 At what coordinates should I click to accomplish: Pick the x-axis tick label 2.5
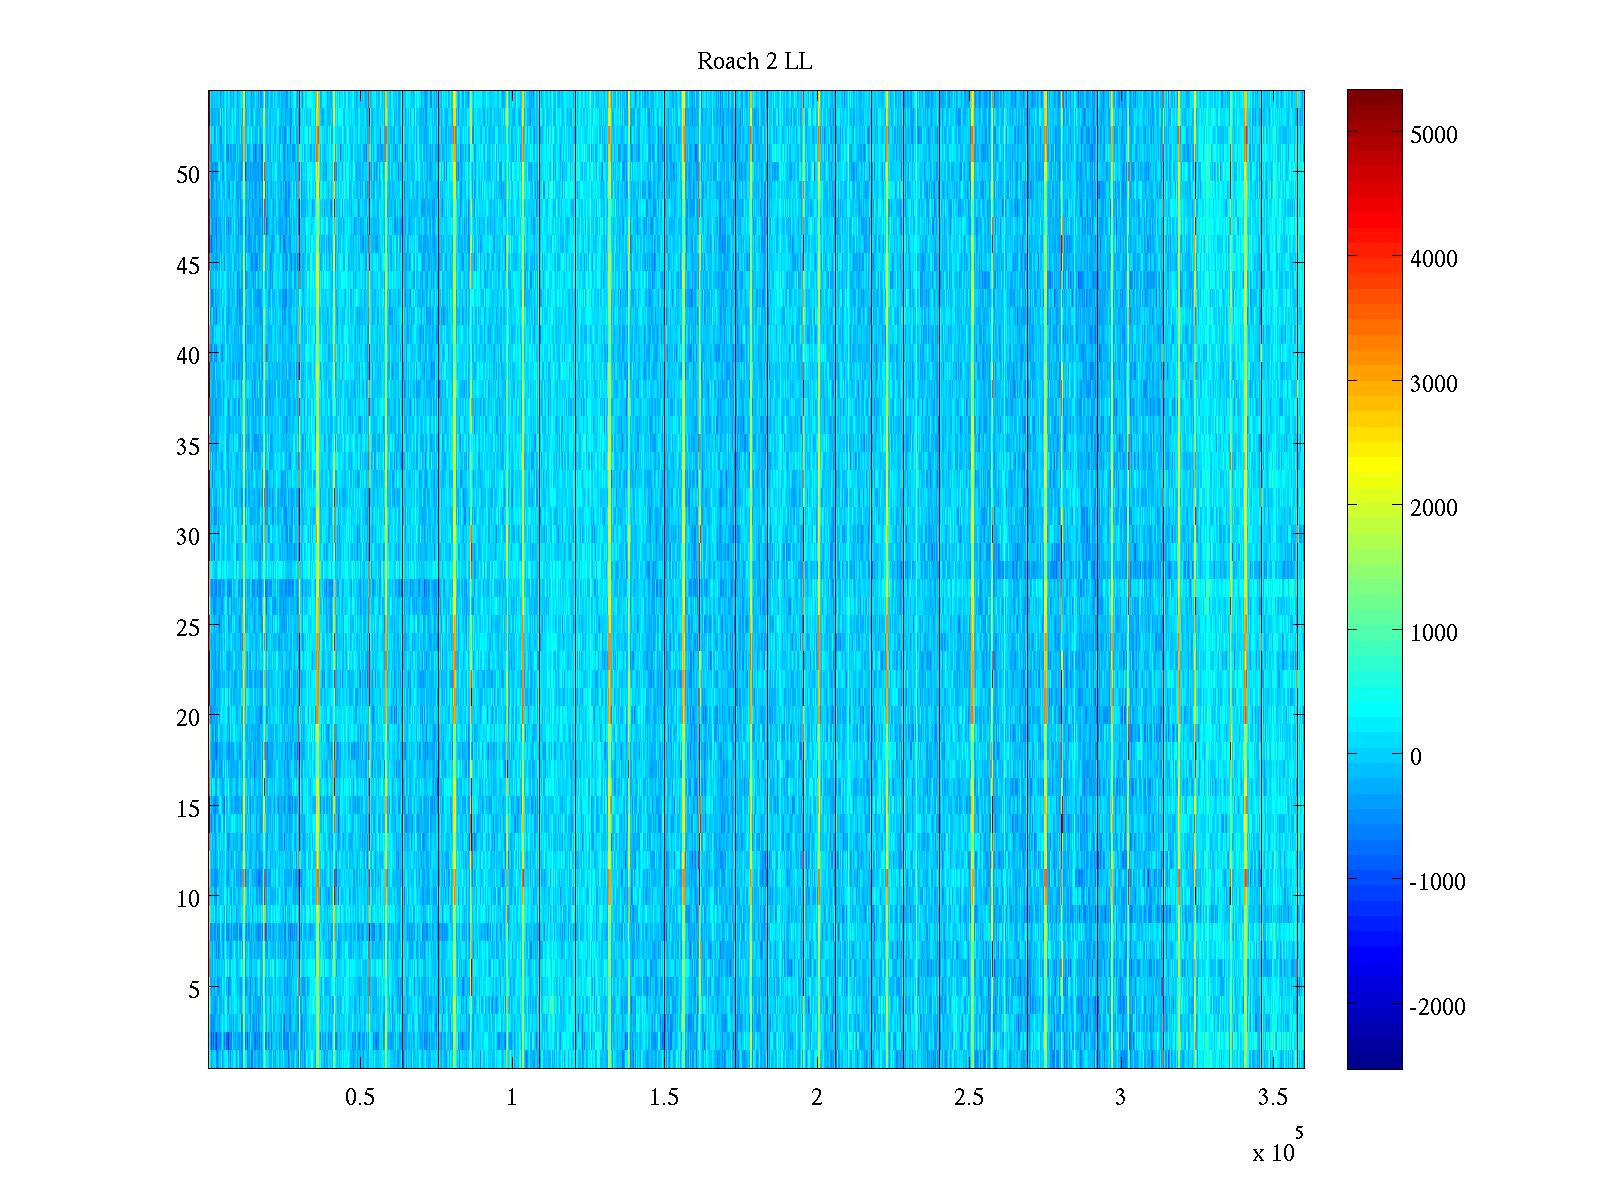coord(968,1098)
